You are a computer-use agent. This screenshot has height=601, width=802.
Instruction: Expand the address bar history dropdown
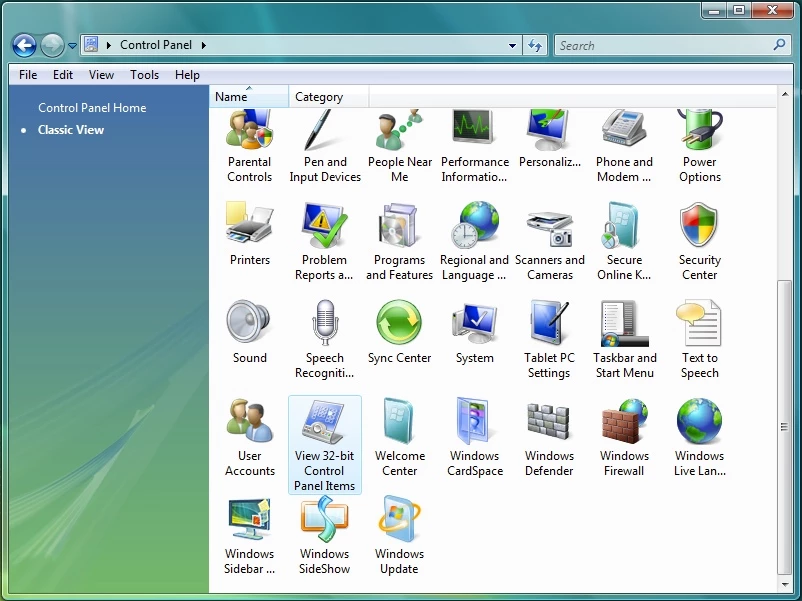click(x=512, y=46)
